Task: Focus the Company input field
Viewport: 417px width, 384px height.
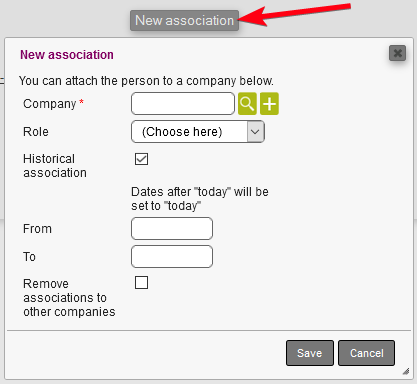Action: click(183, 104)
